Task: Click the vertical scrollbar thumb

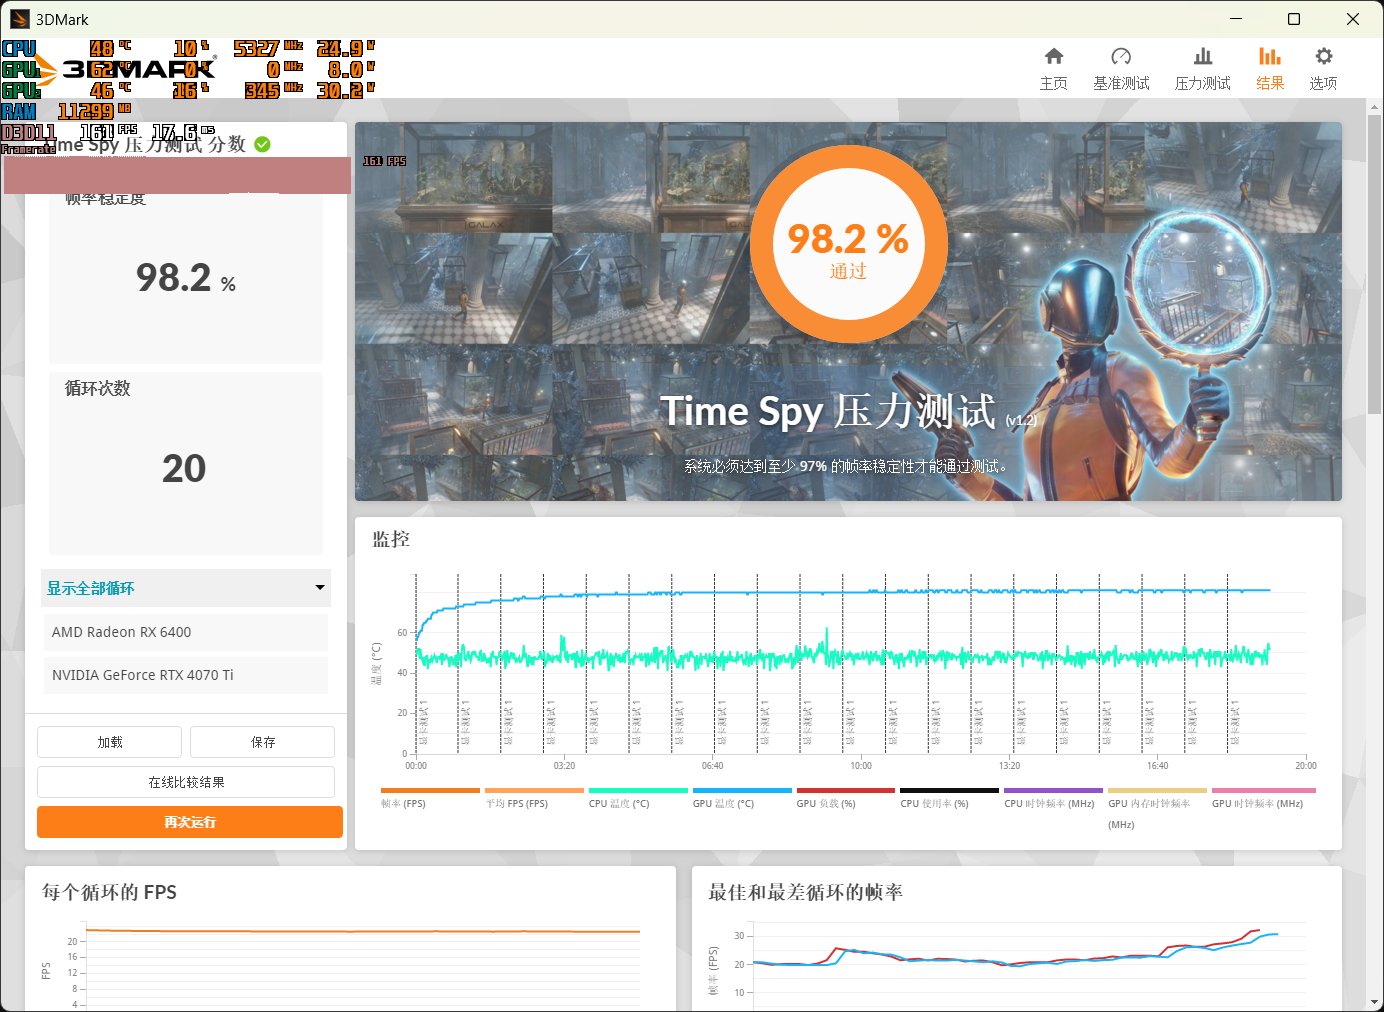Action: (x=1374, y=264)
